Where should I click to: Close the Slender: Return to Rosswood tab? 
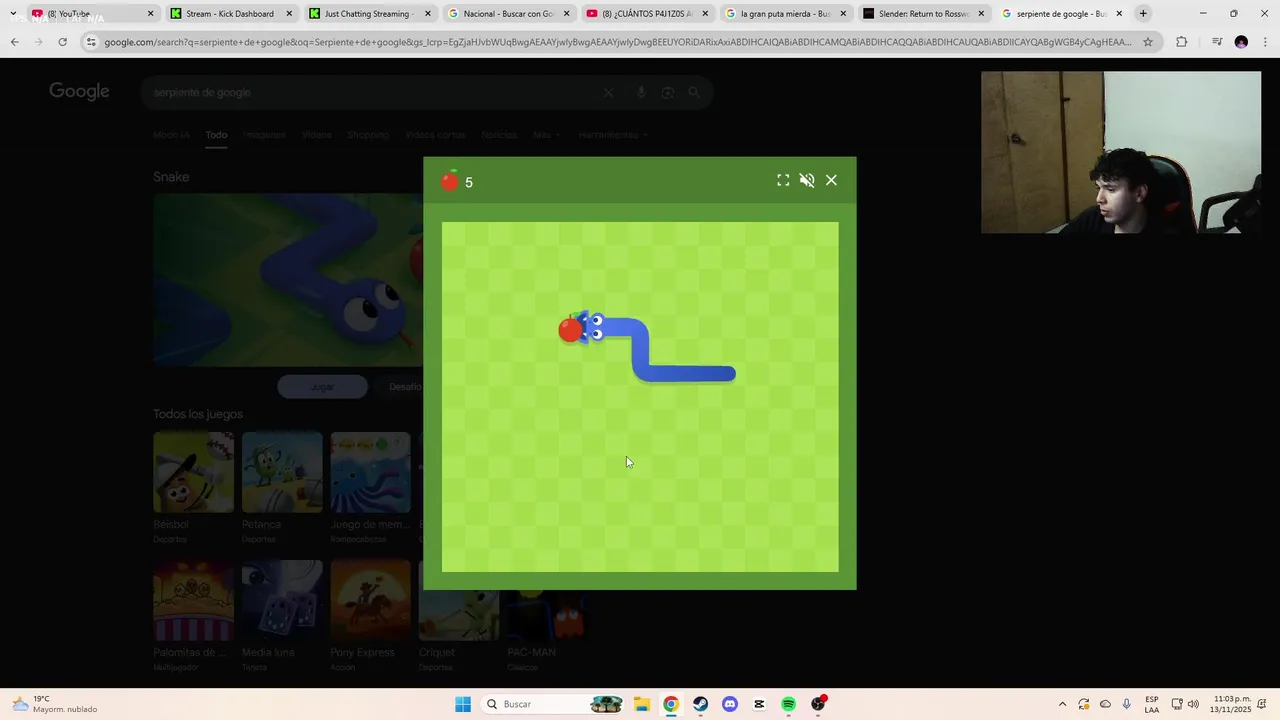981,14
